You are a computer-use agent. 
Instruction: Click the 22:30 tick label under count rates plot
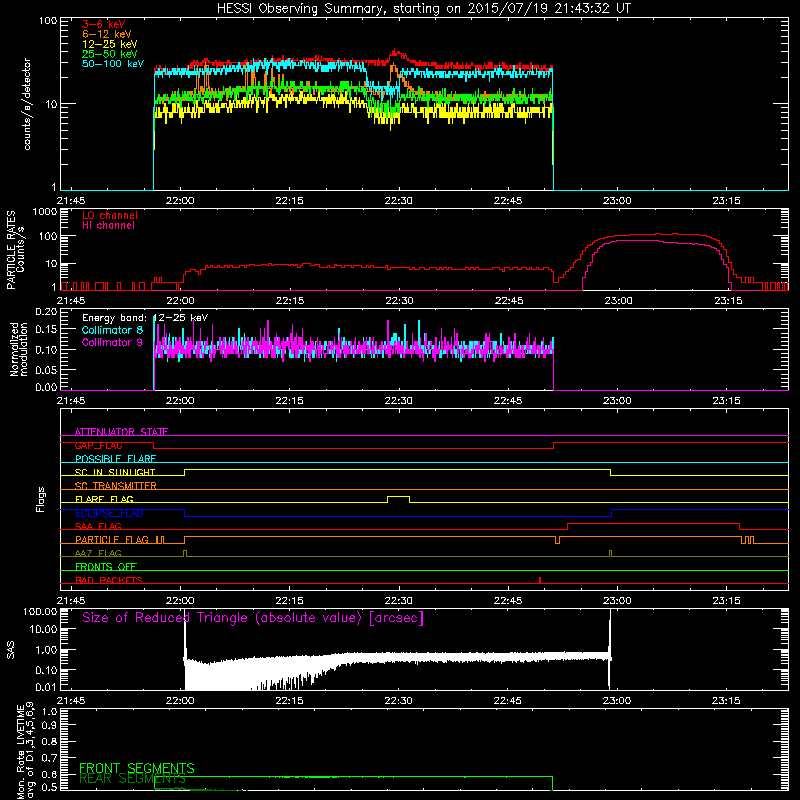[398, 201]
